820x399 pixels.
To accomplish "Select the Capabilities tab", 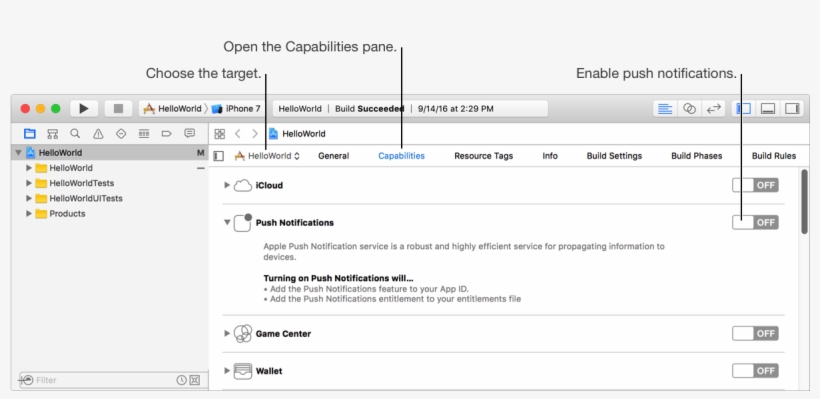I will coord(402,156).
